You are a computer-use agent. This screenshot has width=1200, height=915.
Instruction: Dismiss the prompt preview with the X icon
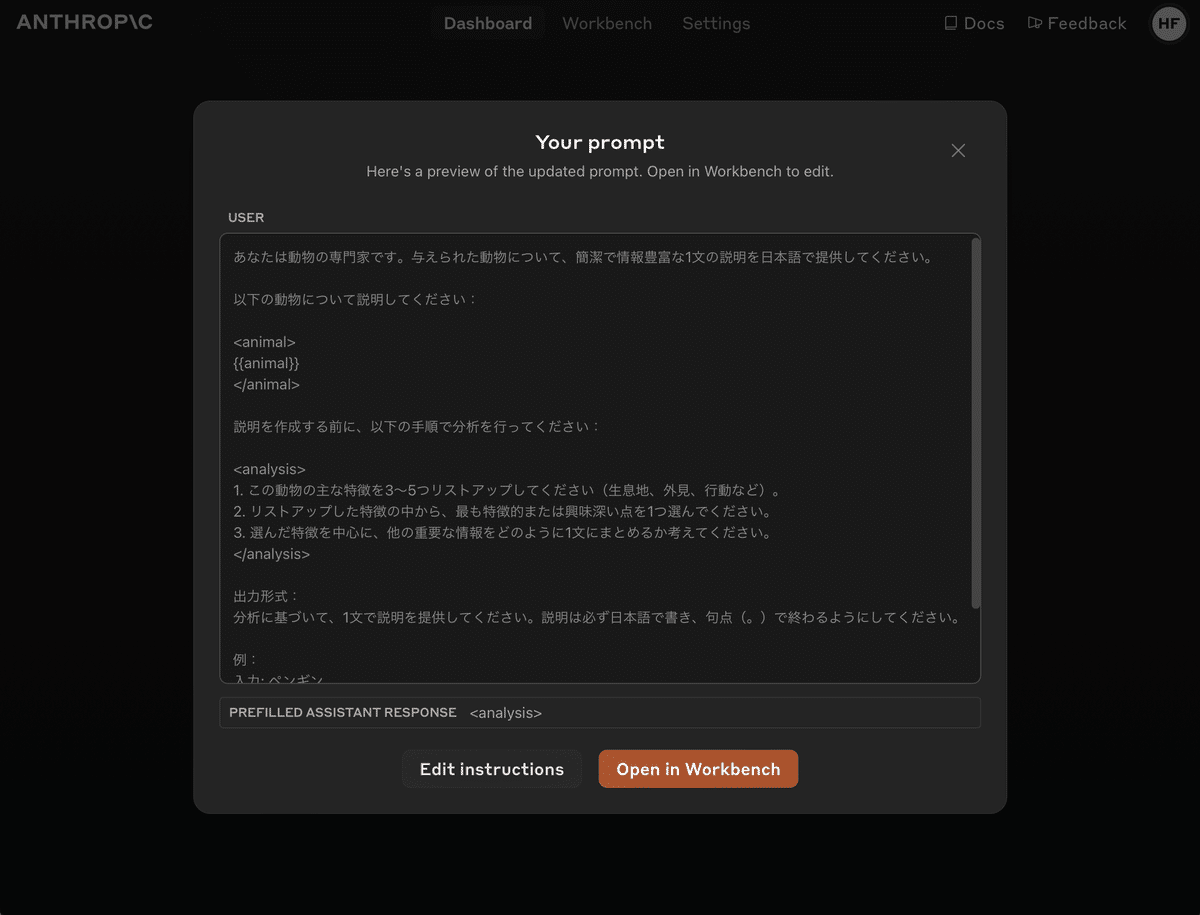coord(958,150)
